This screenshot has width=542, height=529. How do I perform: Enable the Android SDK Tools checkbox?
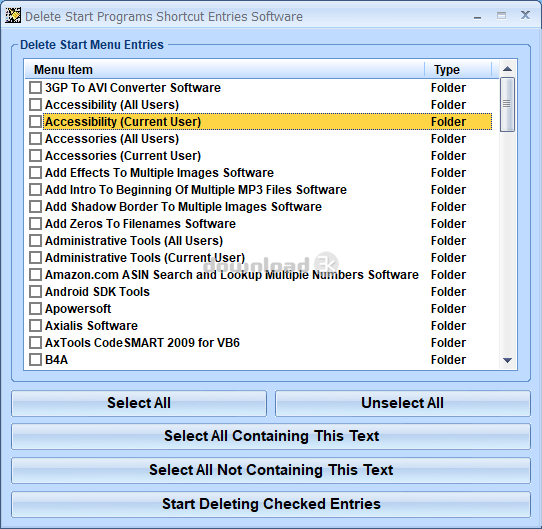[x=35, y=291]
